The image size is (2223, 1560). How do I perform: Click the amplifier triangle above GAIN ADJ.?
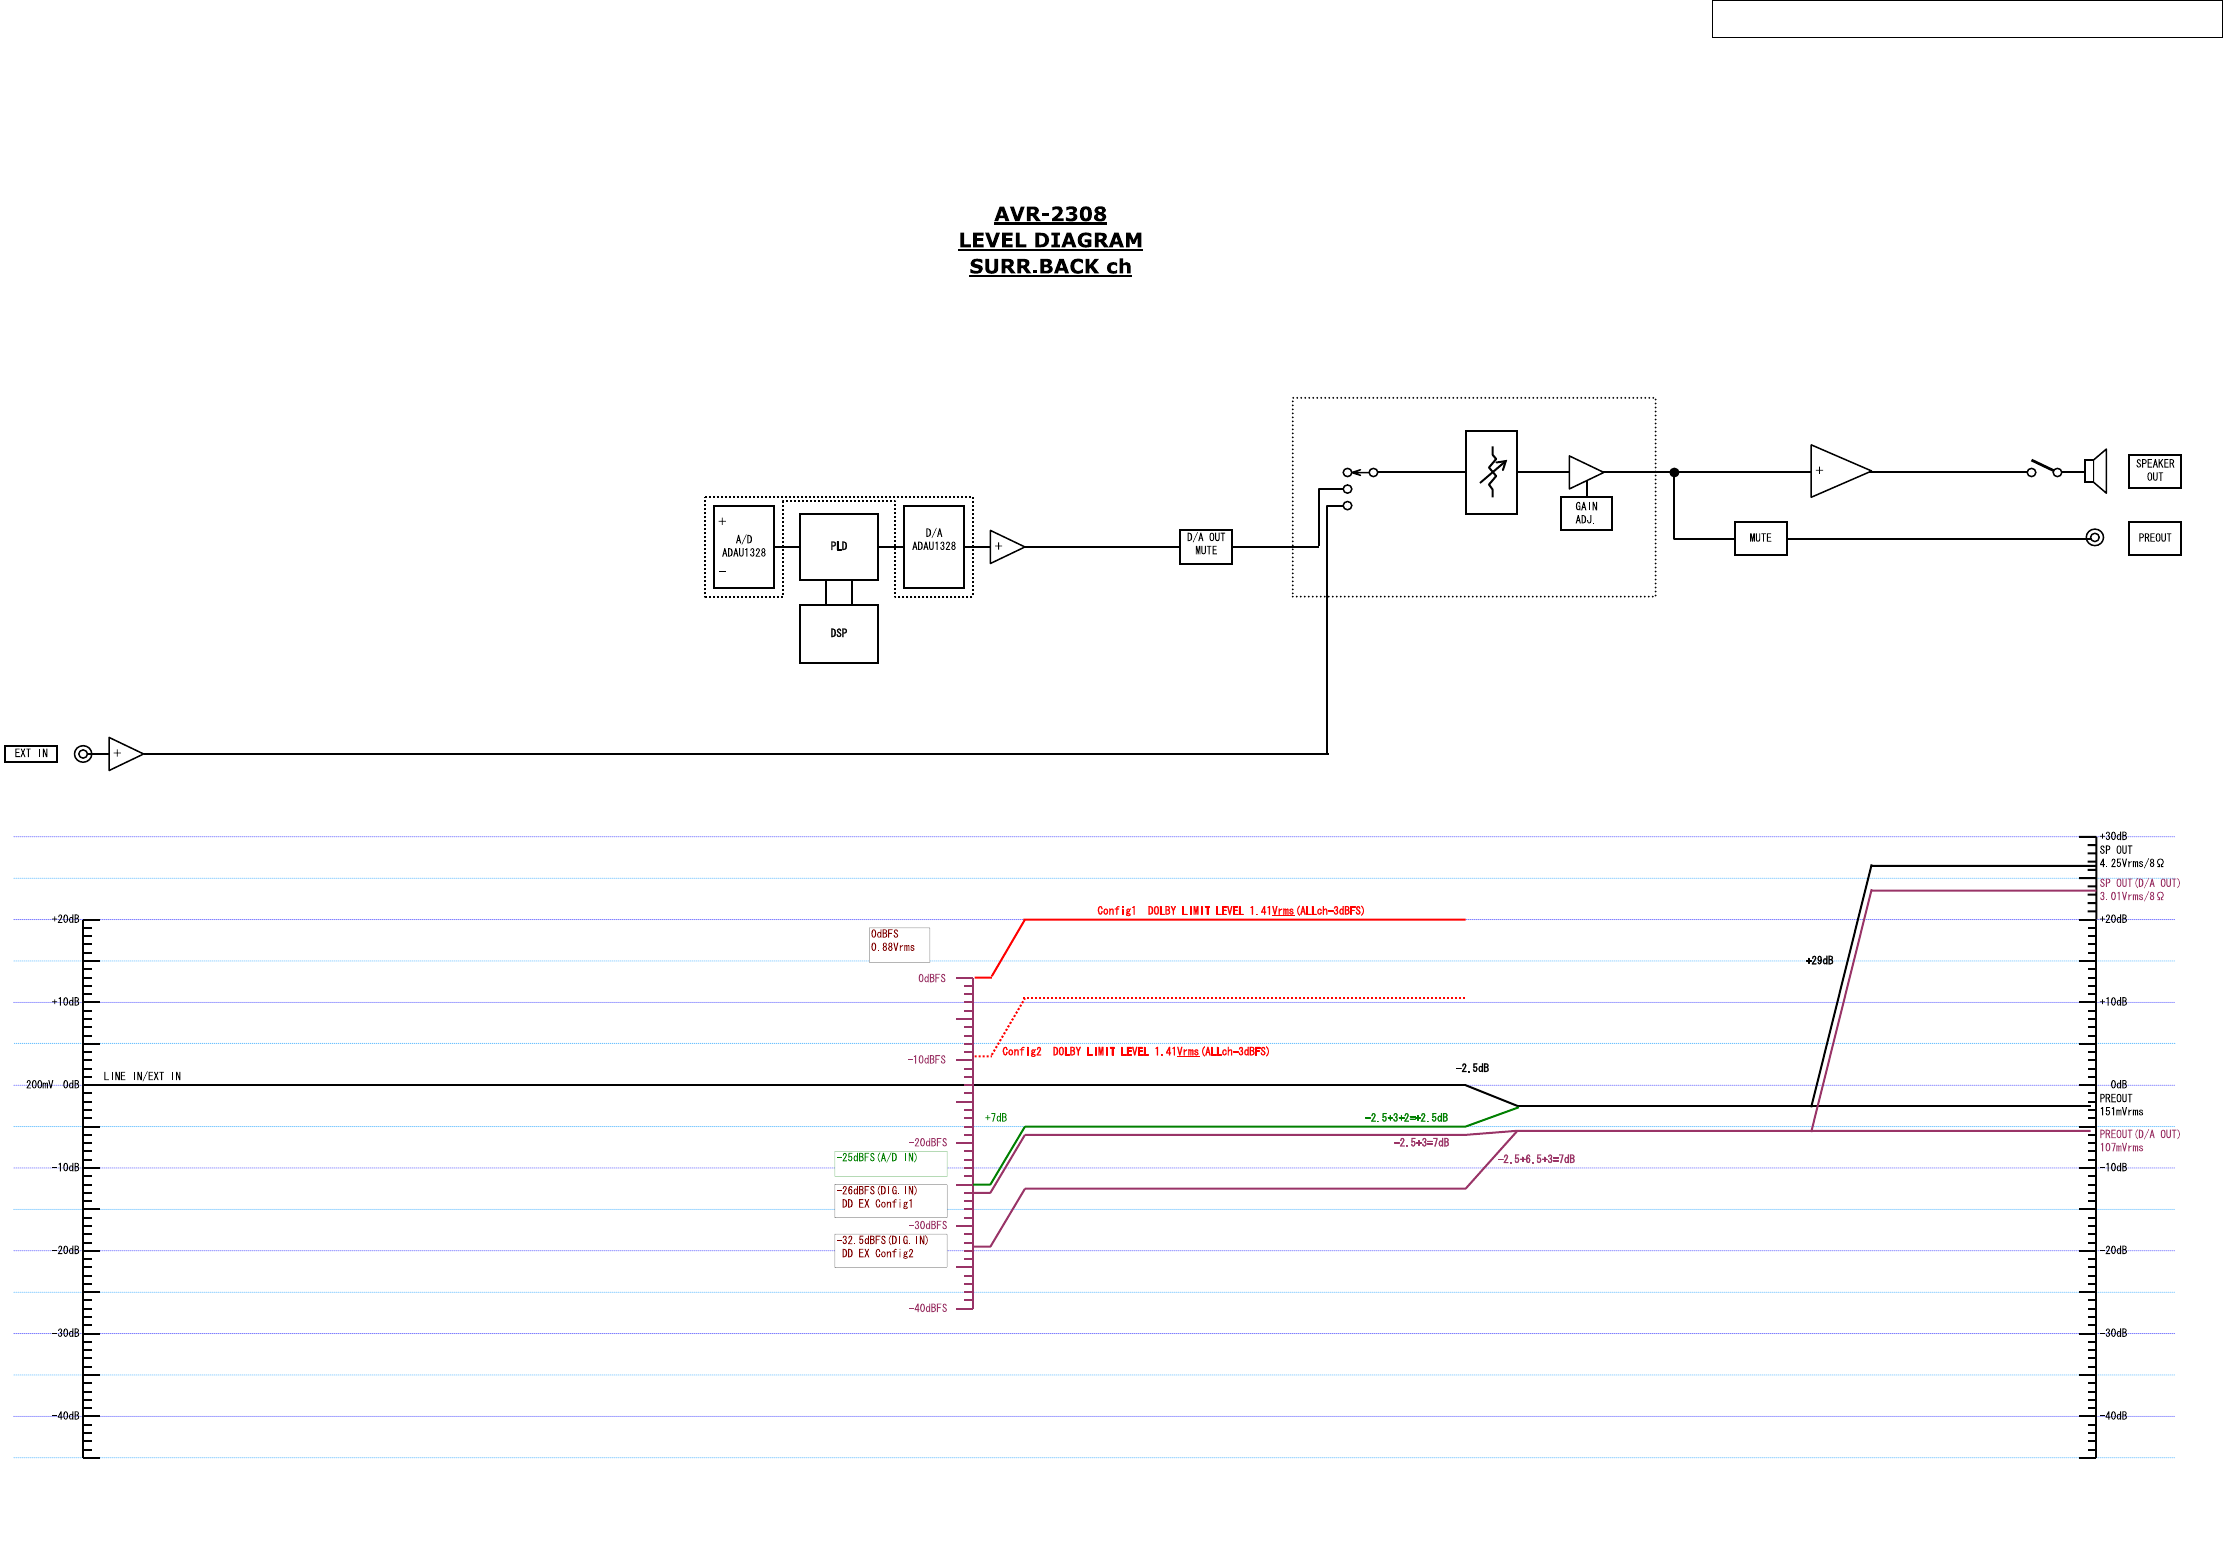1585,472
